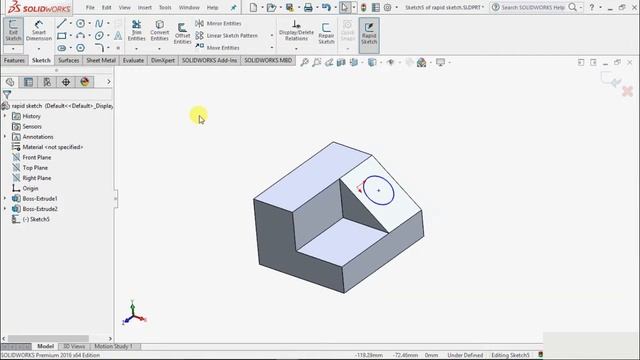Select the Smart Dimension tool
The image size is (640, 360).
pos(39,31)
